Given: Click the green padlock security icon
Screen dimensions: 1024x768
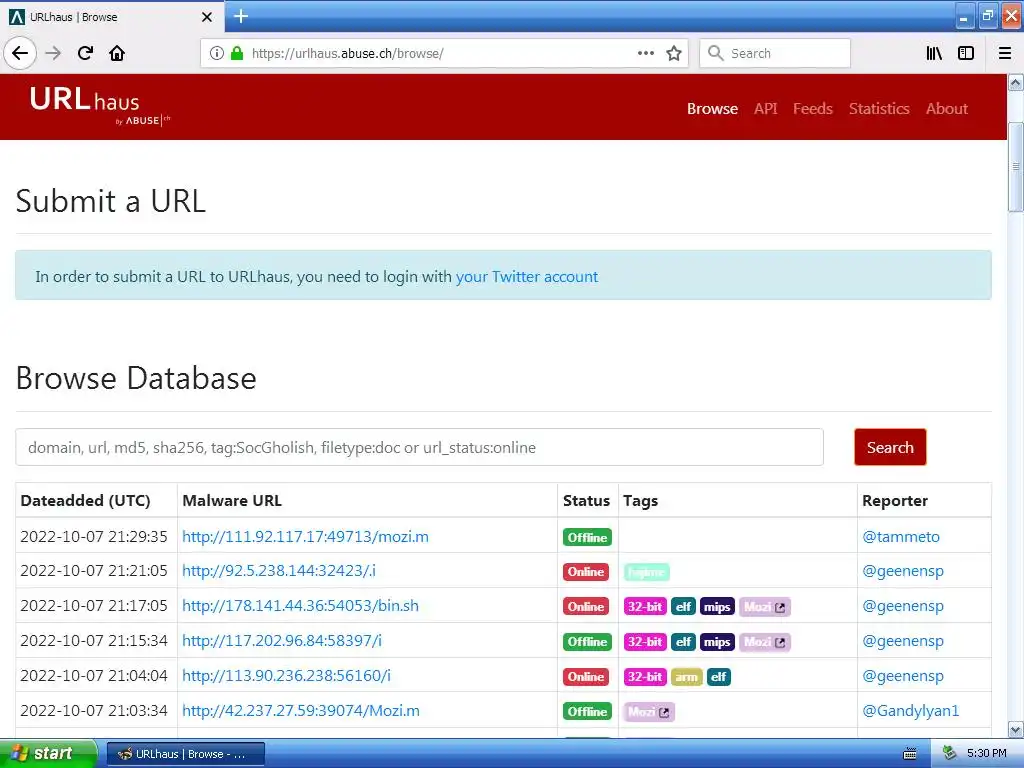Looking at the screenshot, I should point(238,53).
